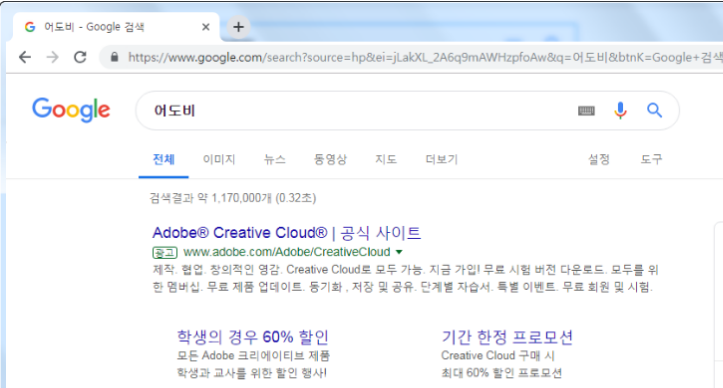The width and height of the screenshot is (723, 388).
Task: Go back with the browser back arrow
Action: 25,57
